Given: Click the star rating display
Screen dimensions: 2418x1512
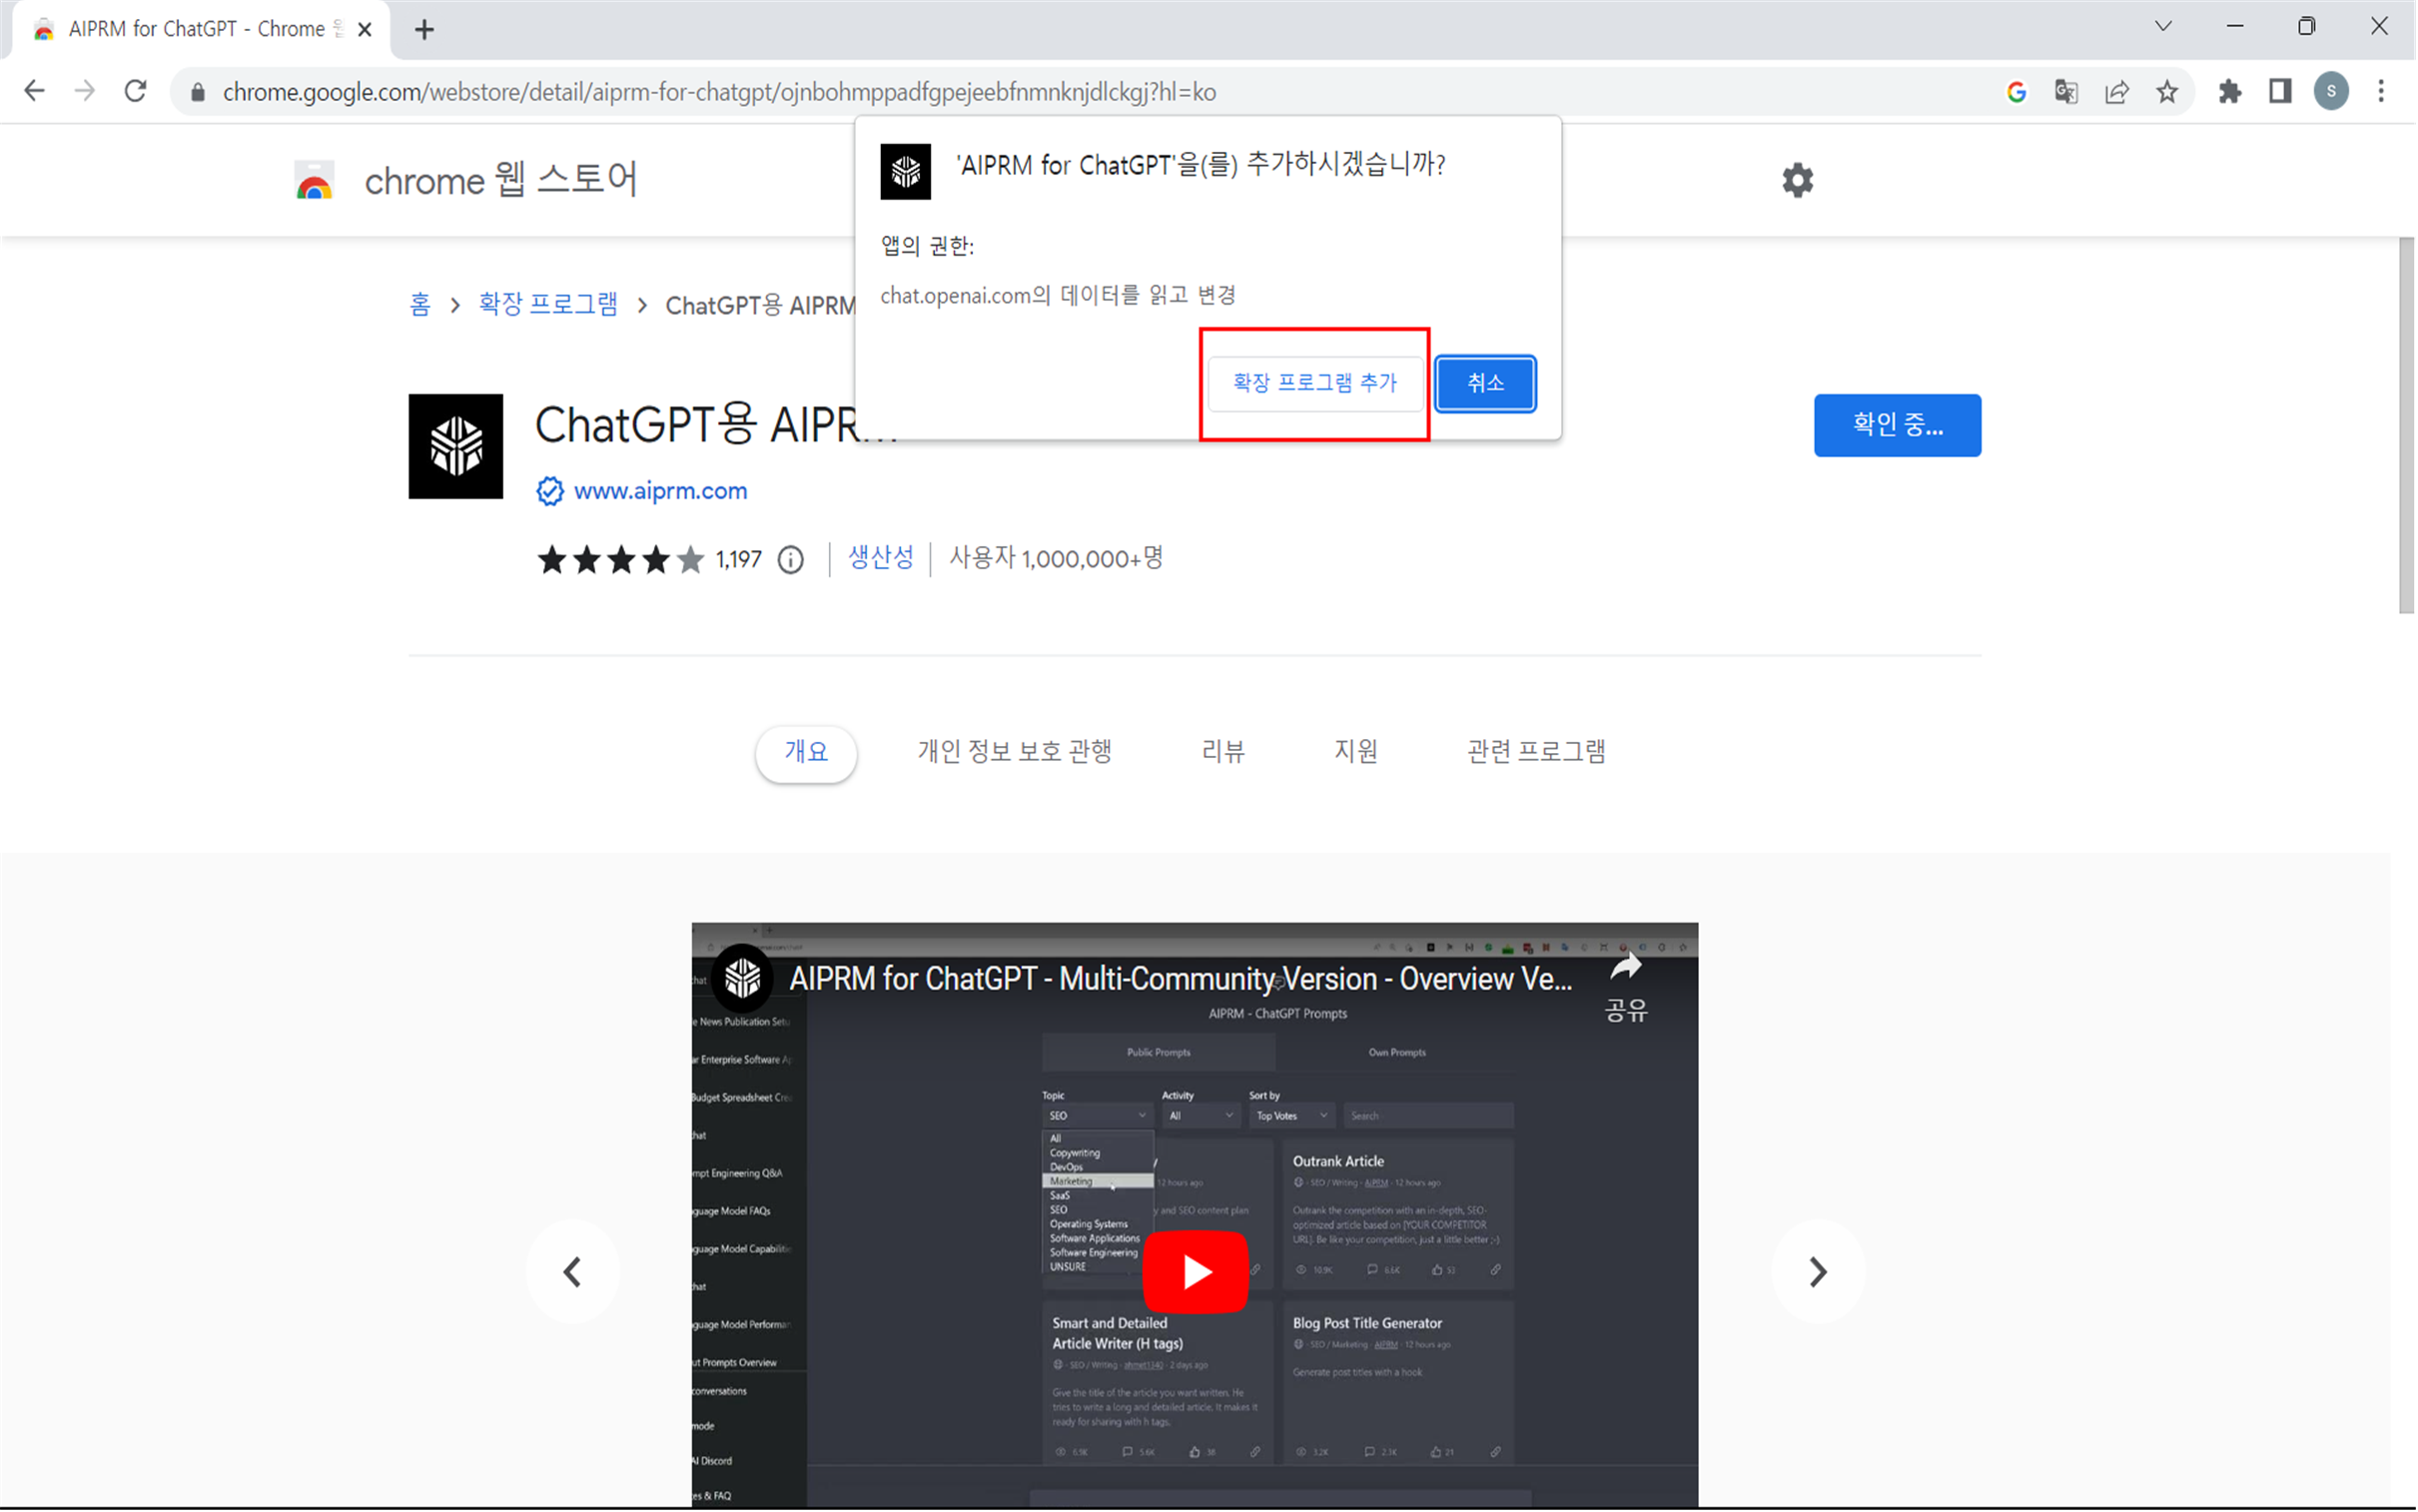Looking at the screenshot, I should (620, 560).
